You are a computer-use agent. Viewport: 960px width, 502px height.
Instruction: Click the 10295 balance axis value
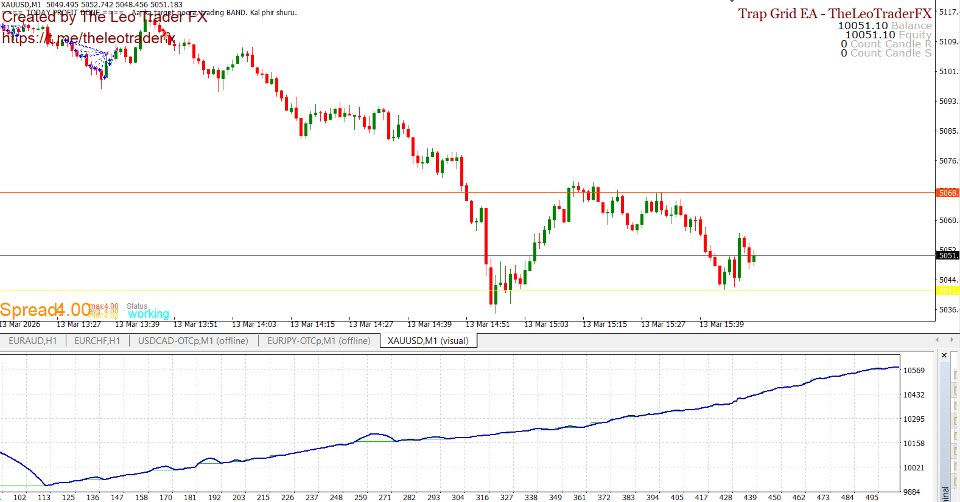[x=914, y=419]
